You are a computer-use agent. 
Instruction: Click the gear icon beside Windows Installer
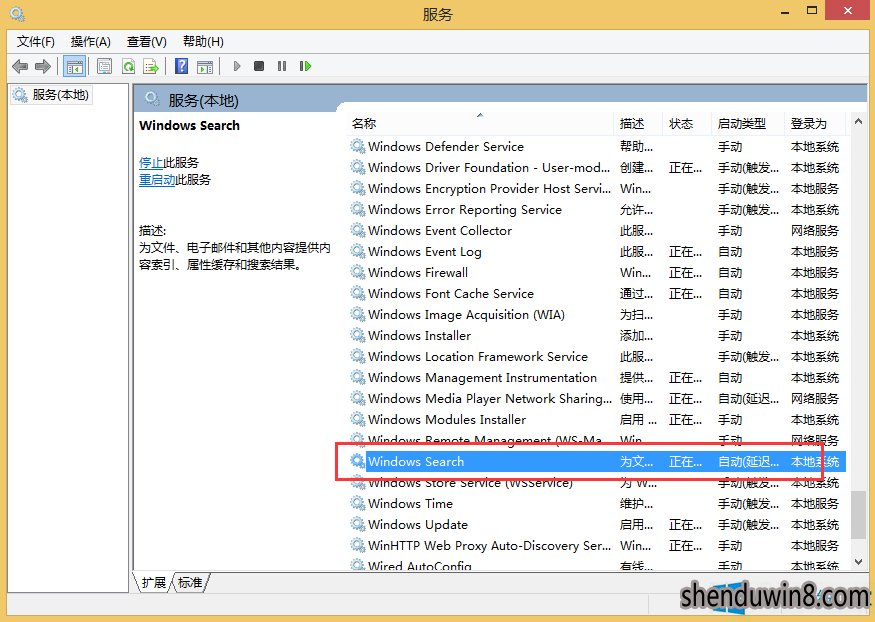point(357,335)
